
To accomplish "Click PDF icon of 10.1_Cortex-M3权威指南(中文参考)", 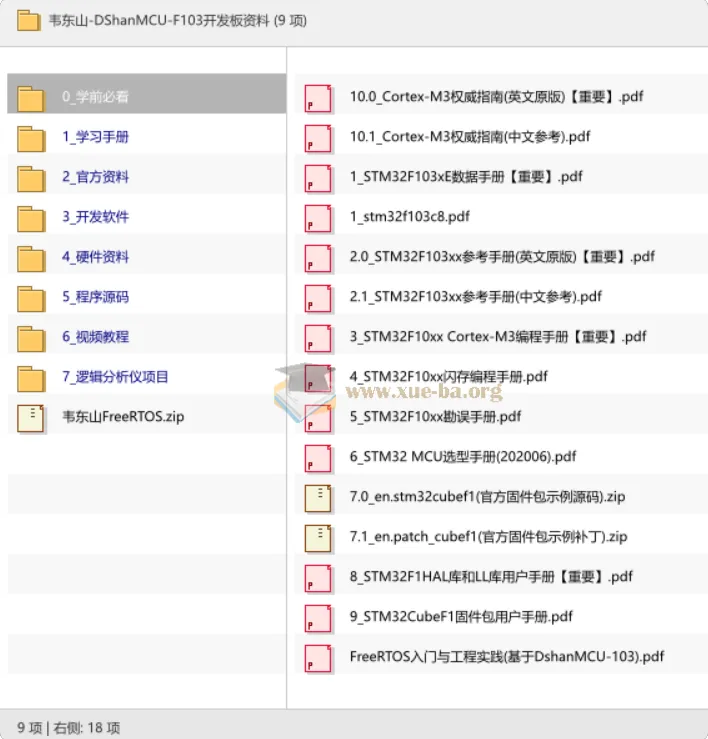I will click(x=318, y=139).
